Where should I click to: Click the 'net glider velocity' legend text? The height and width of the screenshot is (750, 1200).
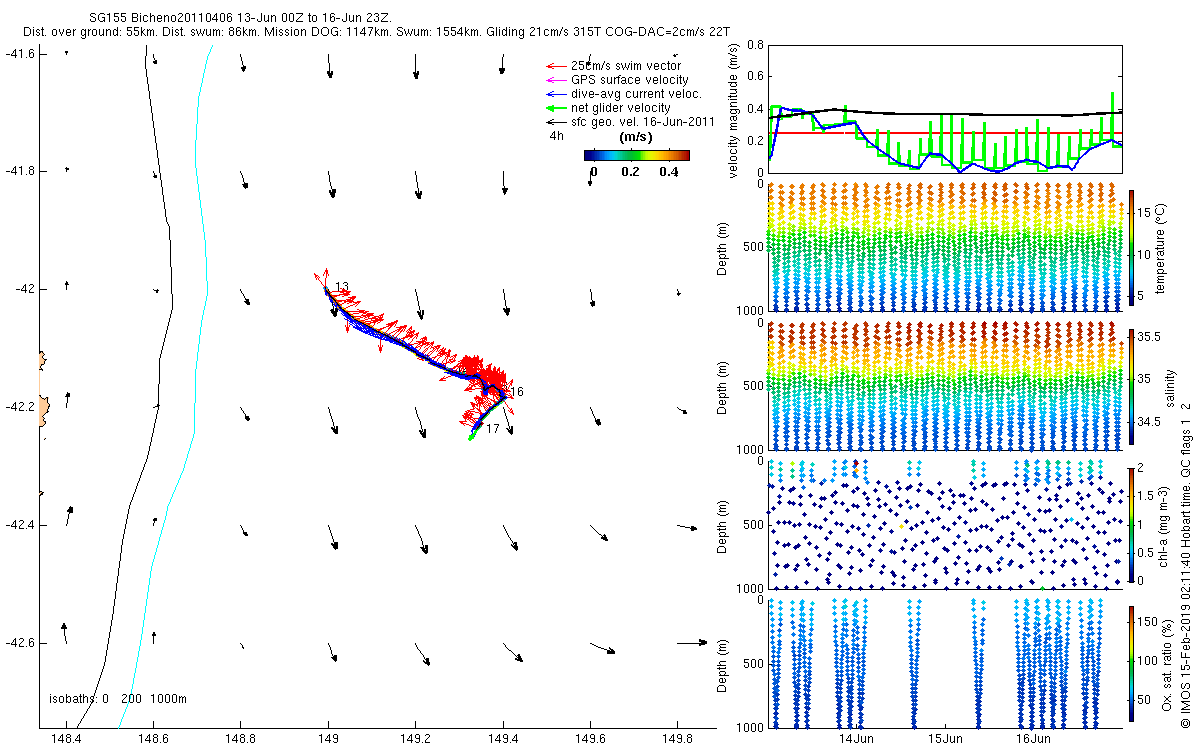pyautogui.click(x=621, y=108)
